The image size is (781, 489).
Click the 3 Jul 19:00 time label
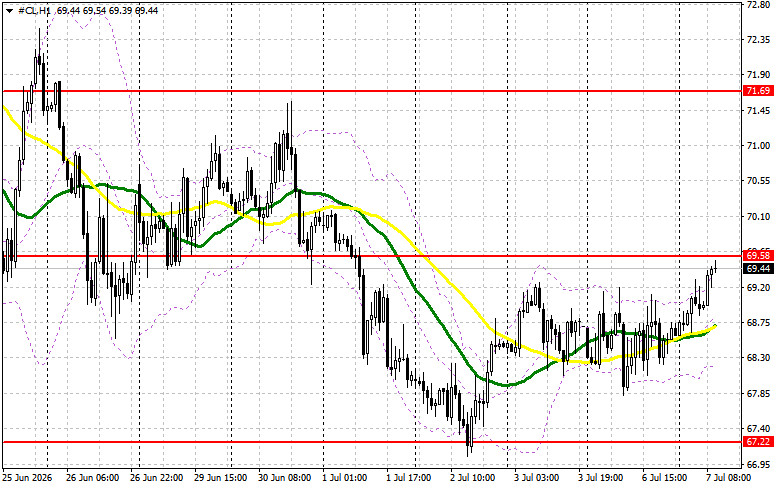pos(600,478)
